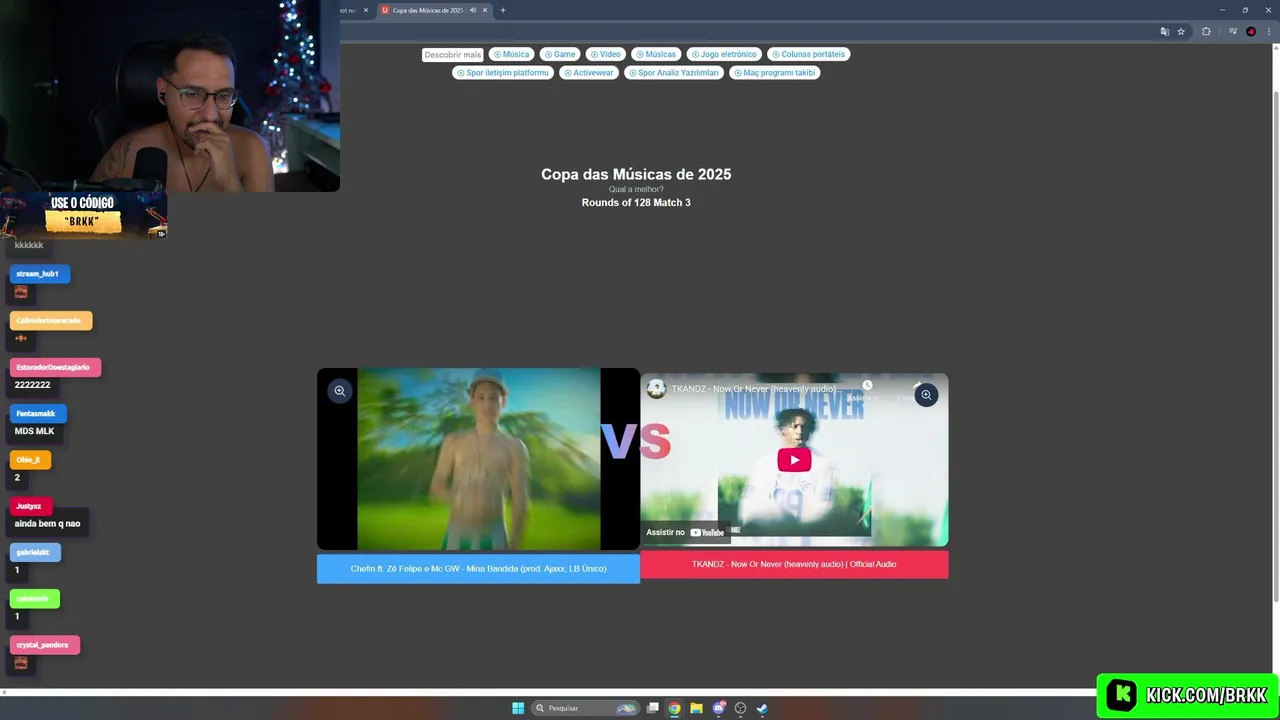Vote for Chefin - Mina Bandida
1280x720 pixels.
click(478, 569)
